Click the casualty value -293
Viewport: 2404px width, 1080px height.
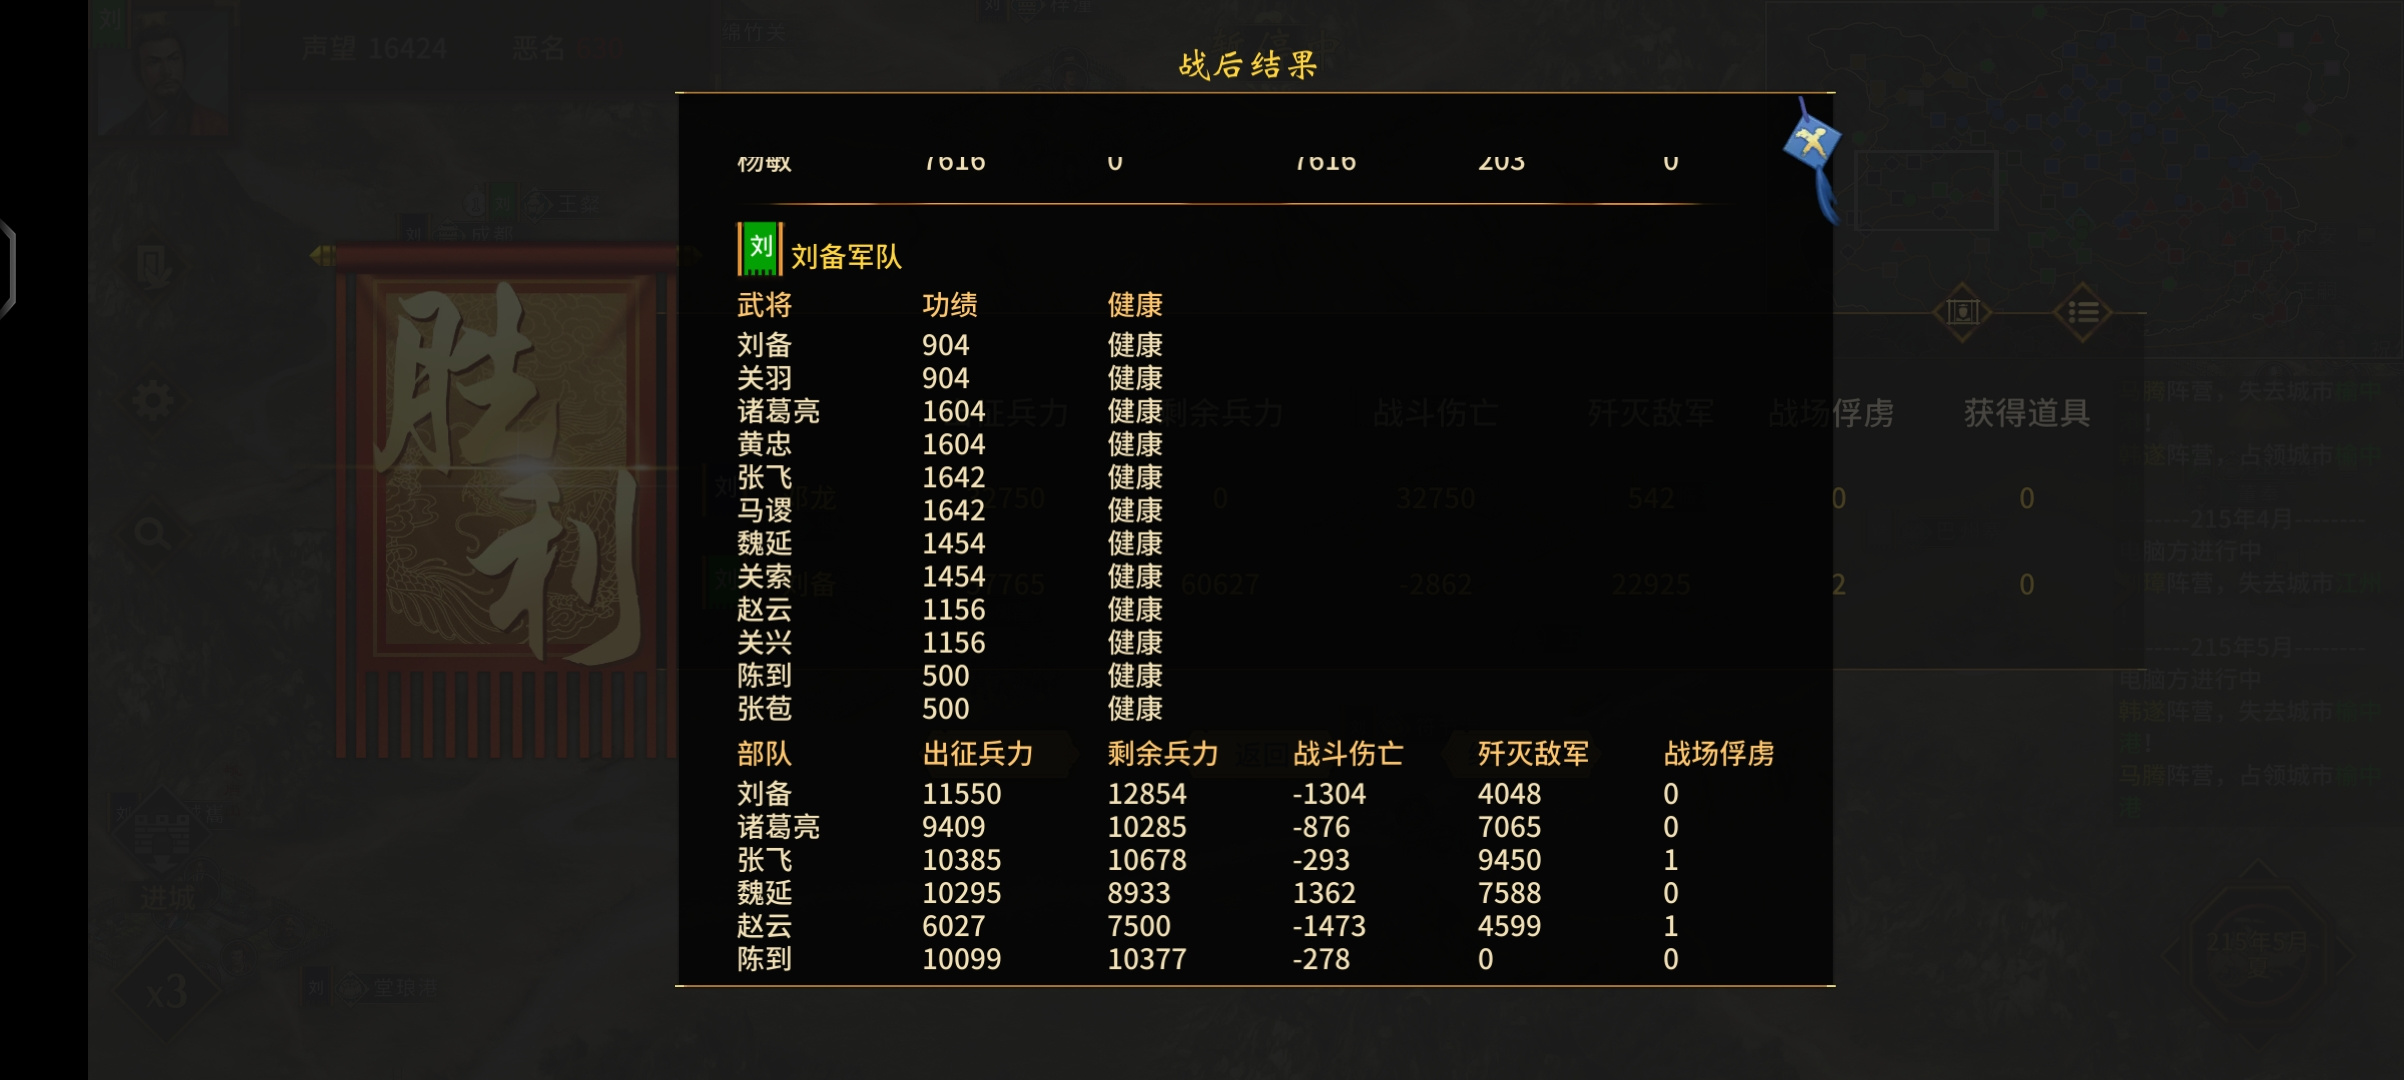(x=1321, y=860)
